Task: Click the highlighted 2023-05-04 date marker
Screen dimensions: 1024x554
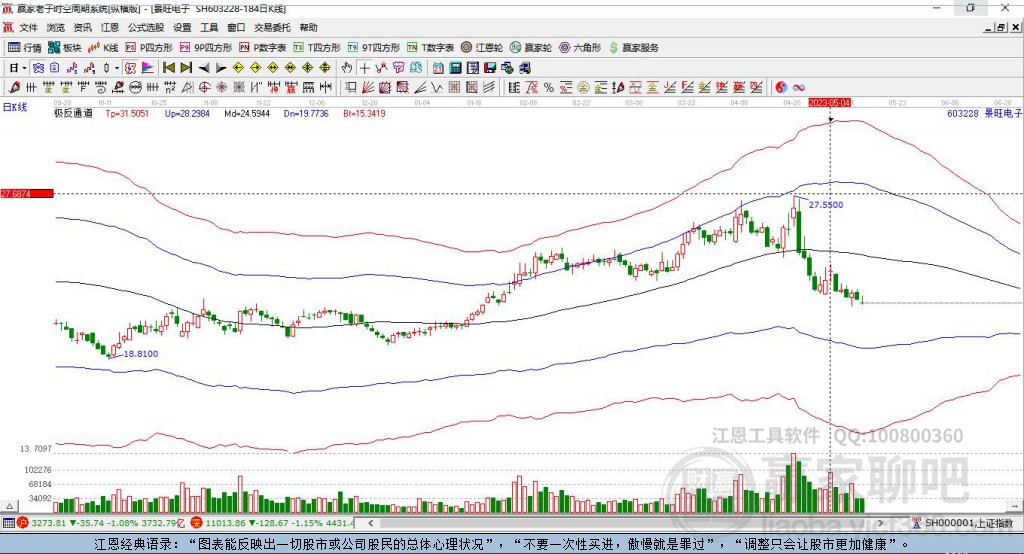Action: pyautogui.click(x=830, y=103)
